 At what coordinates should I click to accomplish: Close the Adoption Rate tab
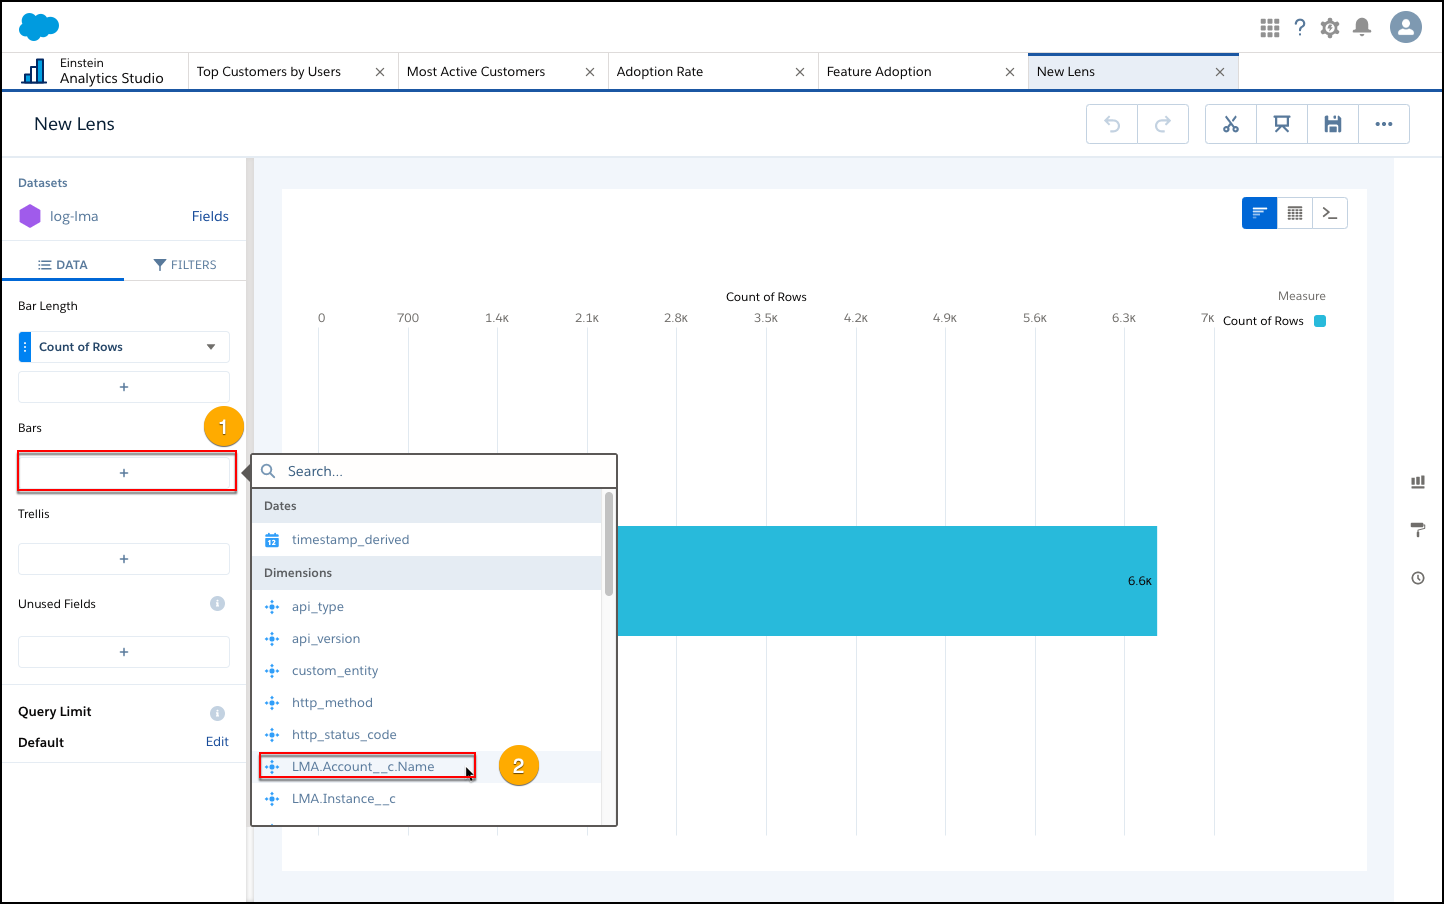(x=800, y=72)
